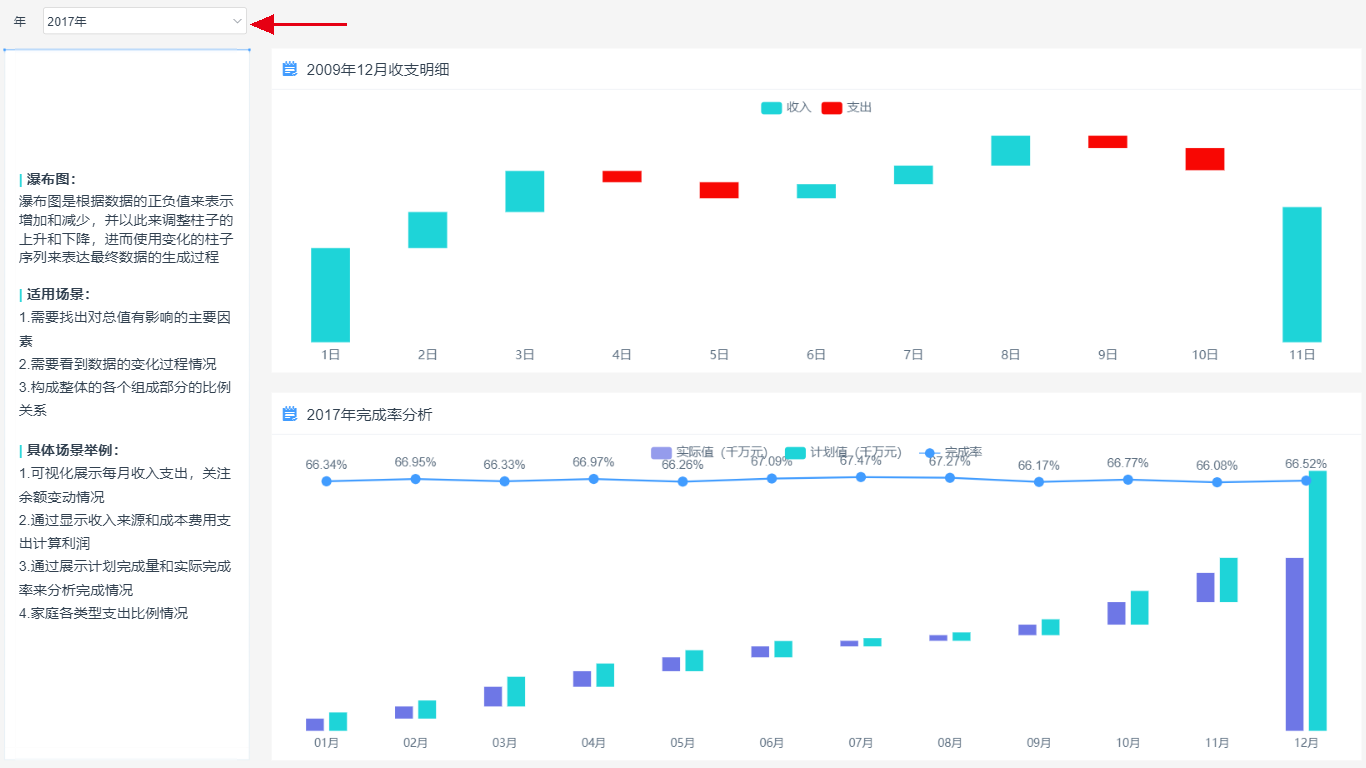
Task: Click the 2017年完成率分析 panel title
Action: point(369,414)
